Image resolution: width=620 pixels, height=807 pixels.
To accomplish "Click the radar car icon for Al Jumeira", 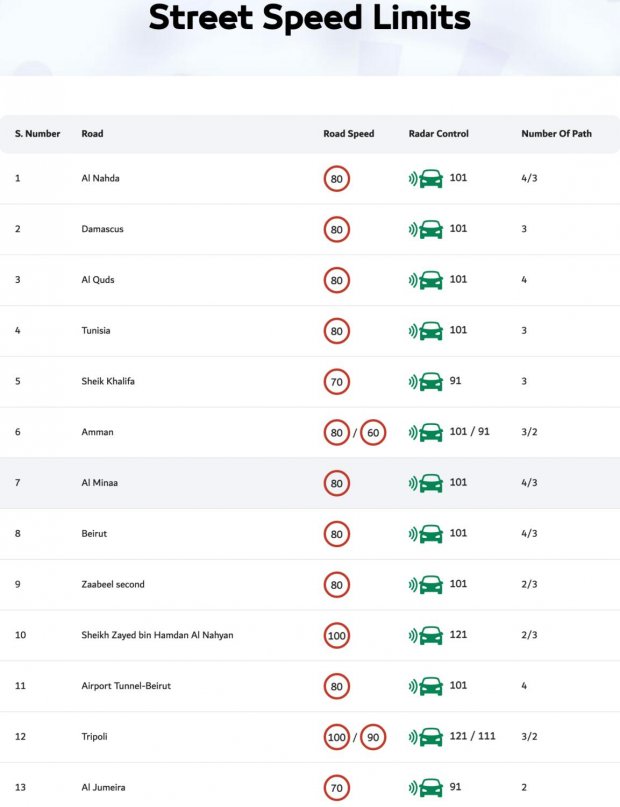I will (426, 787).
